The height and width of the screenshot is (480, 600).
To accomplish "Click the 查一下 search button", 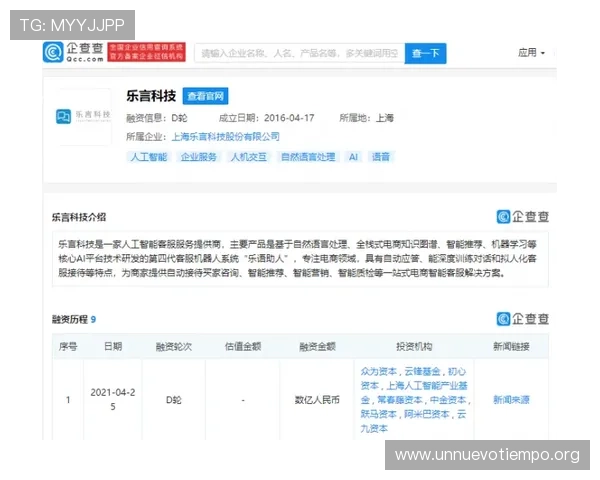I will pos(426,53).
